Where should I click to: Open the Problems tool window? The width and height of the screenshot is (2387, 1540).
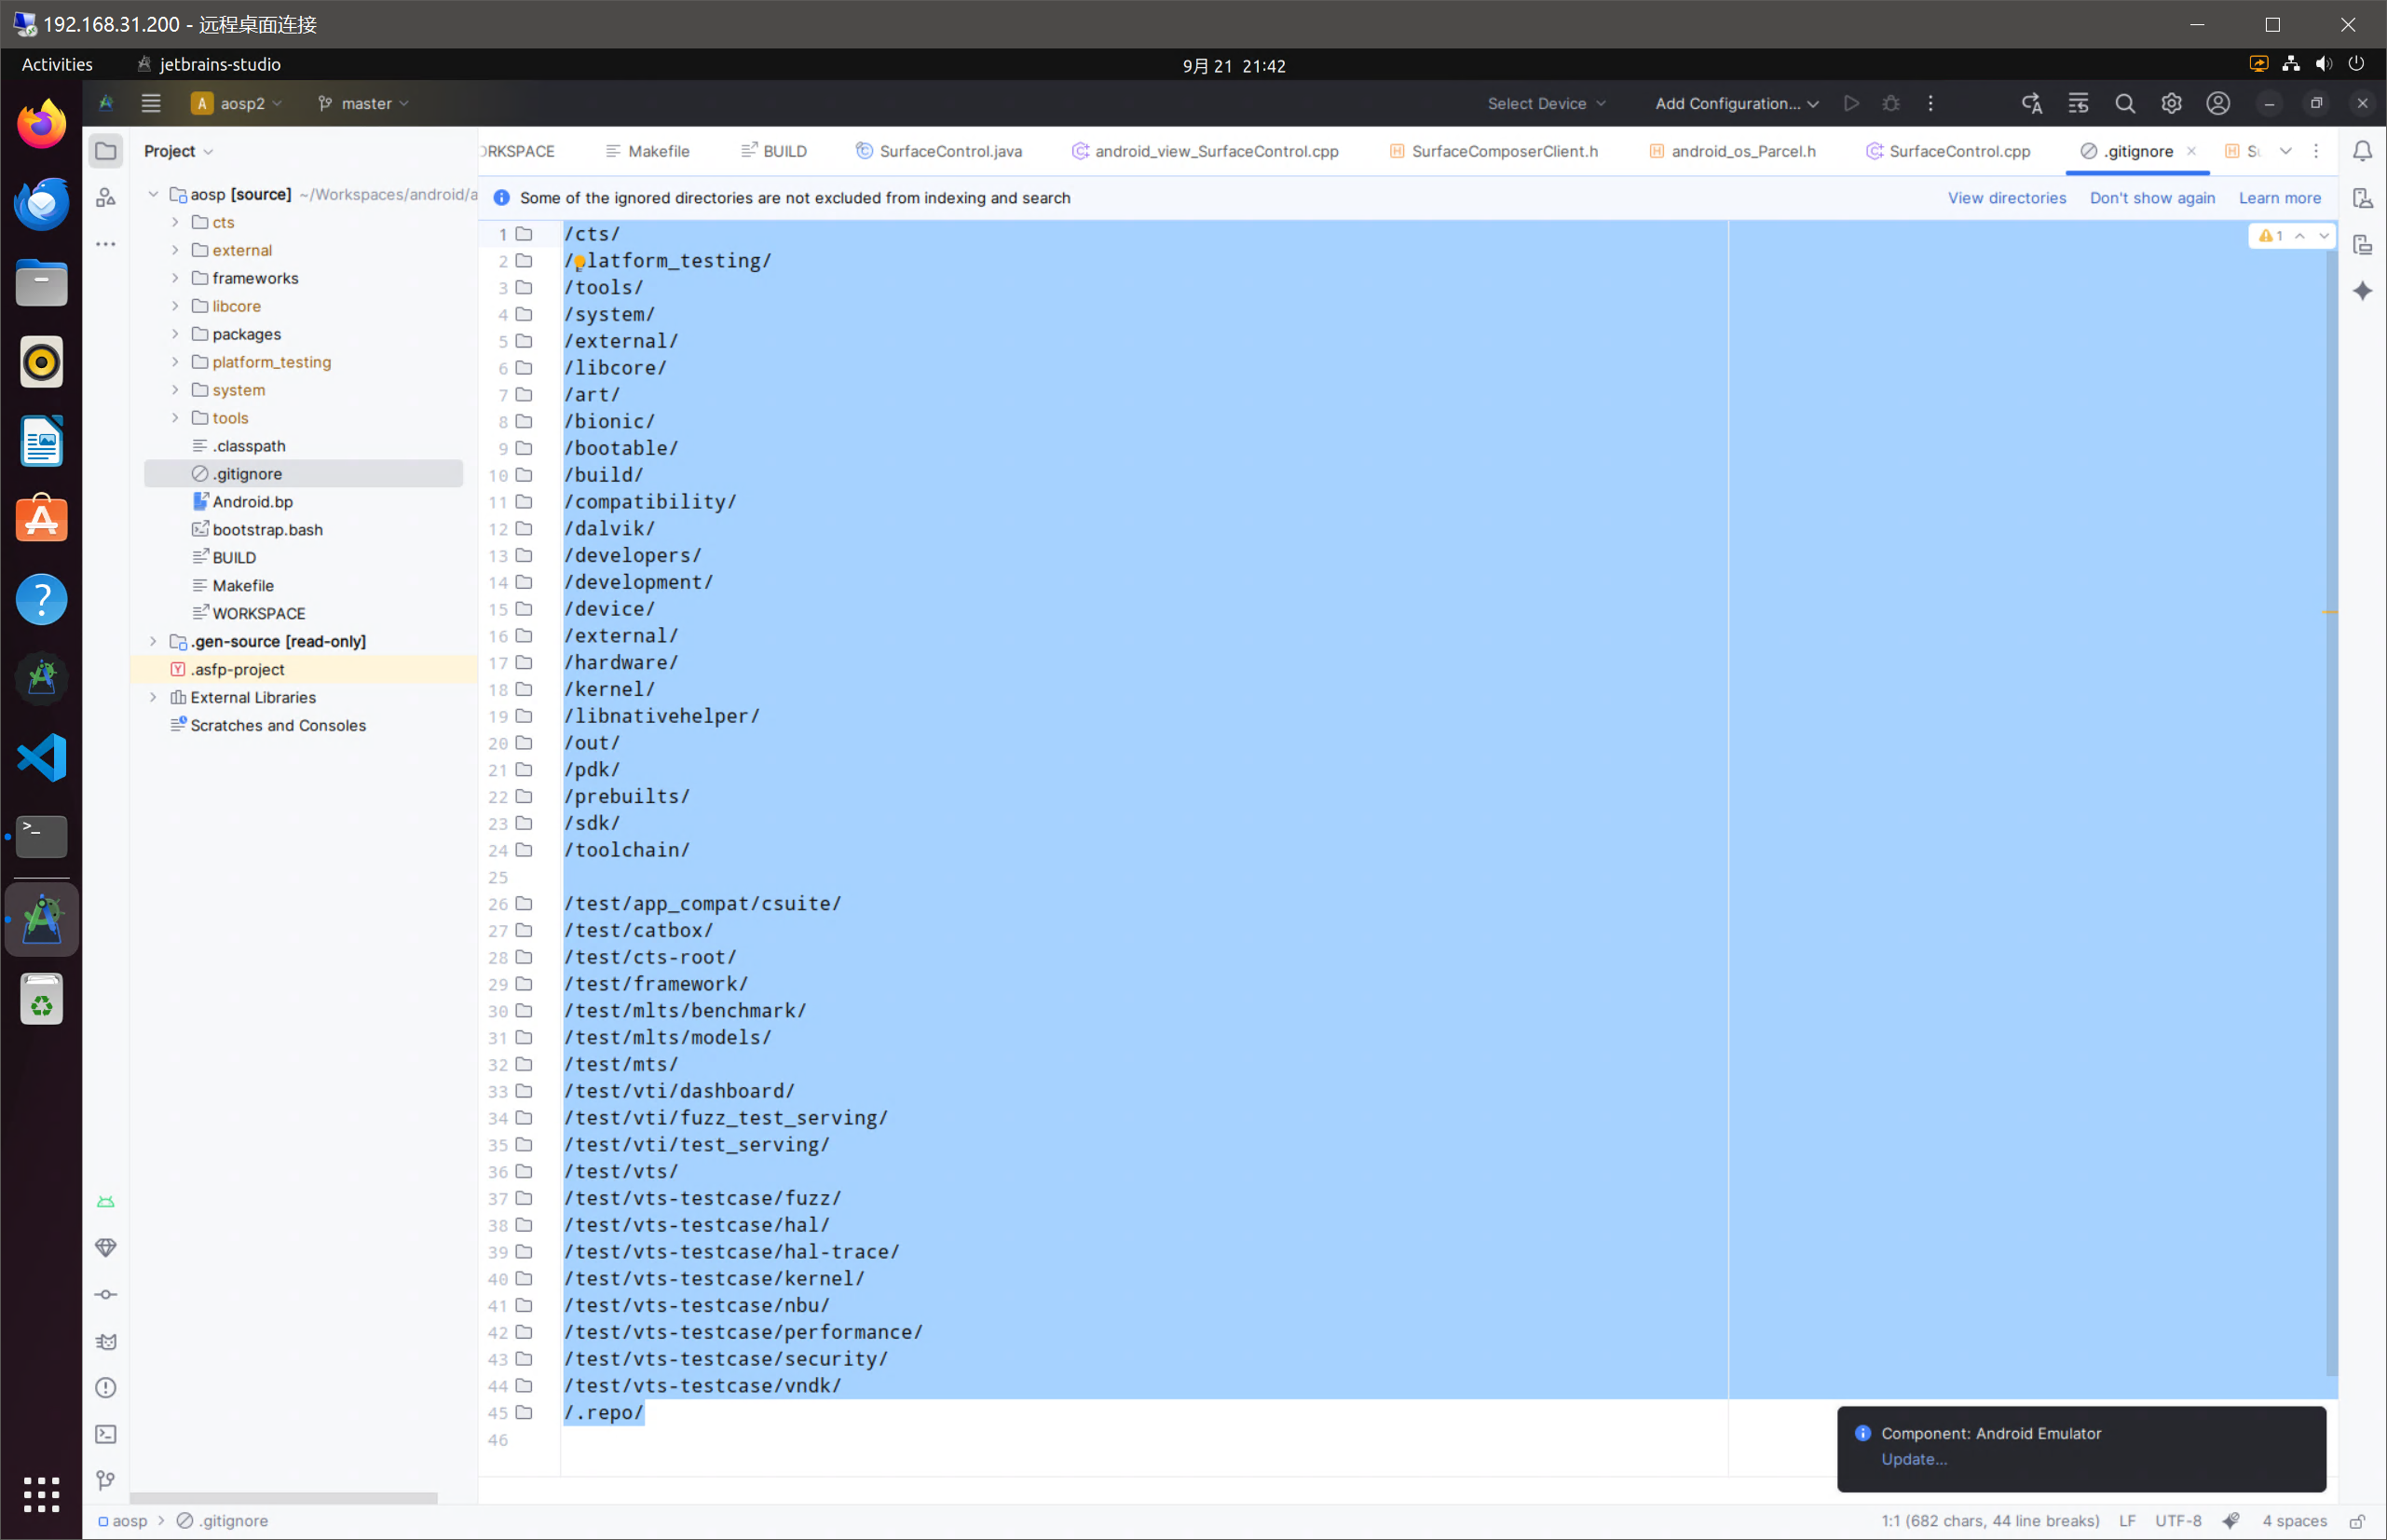coord(106,1387)
